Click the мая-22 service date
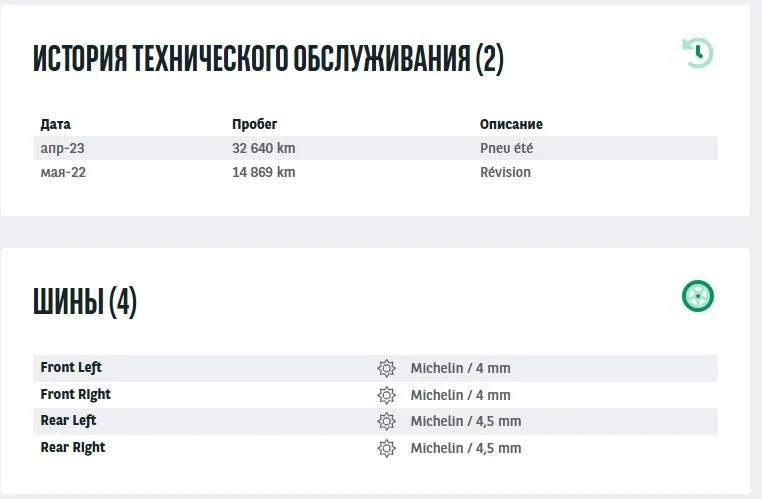Screen dimensions: 762x499 (63, 172)
